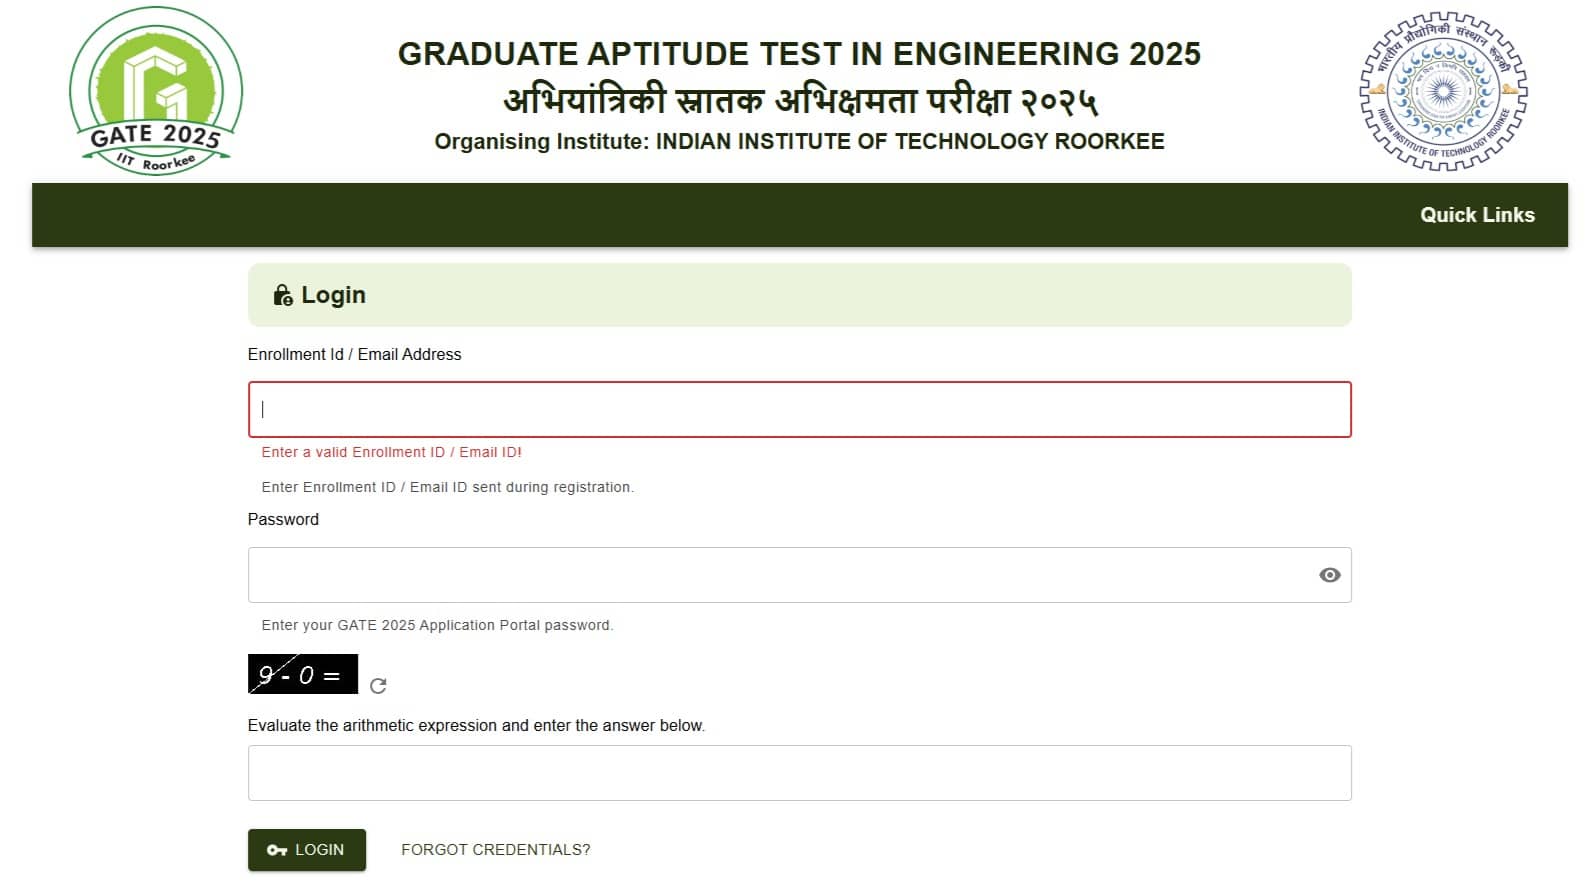Click the padlock icon beside Login heading

pos(281,294)
